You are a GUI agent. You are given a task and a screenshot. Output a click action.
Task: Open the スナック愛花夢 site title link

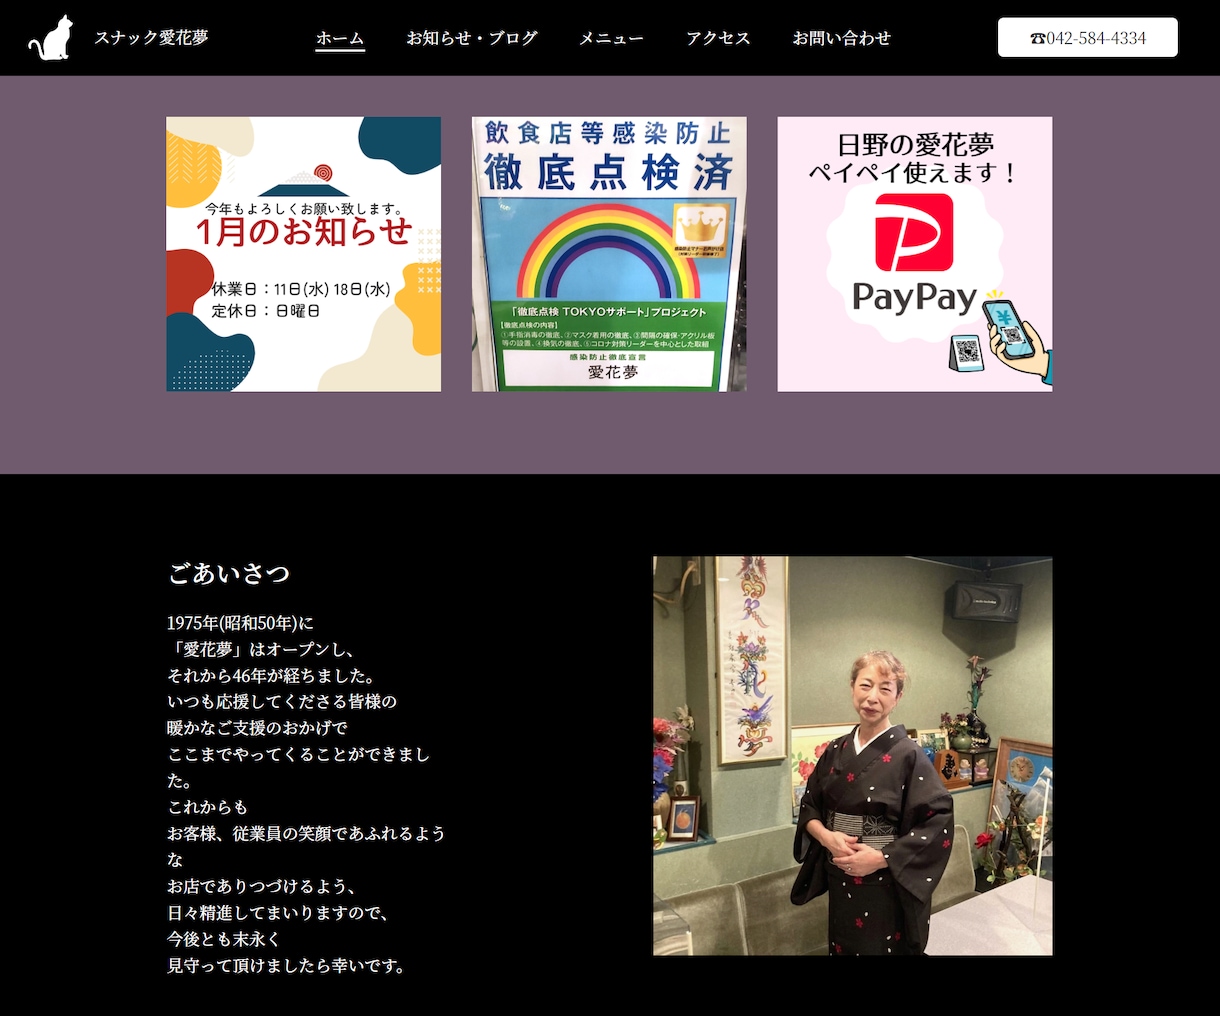point(151,38)
